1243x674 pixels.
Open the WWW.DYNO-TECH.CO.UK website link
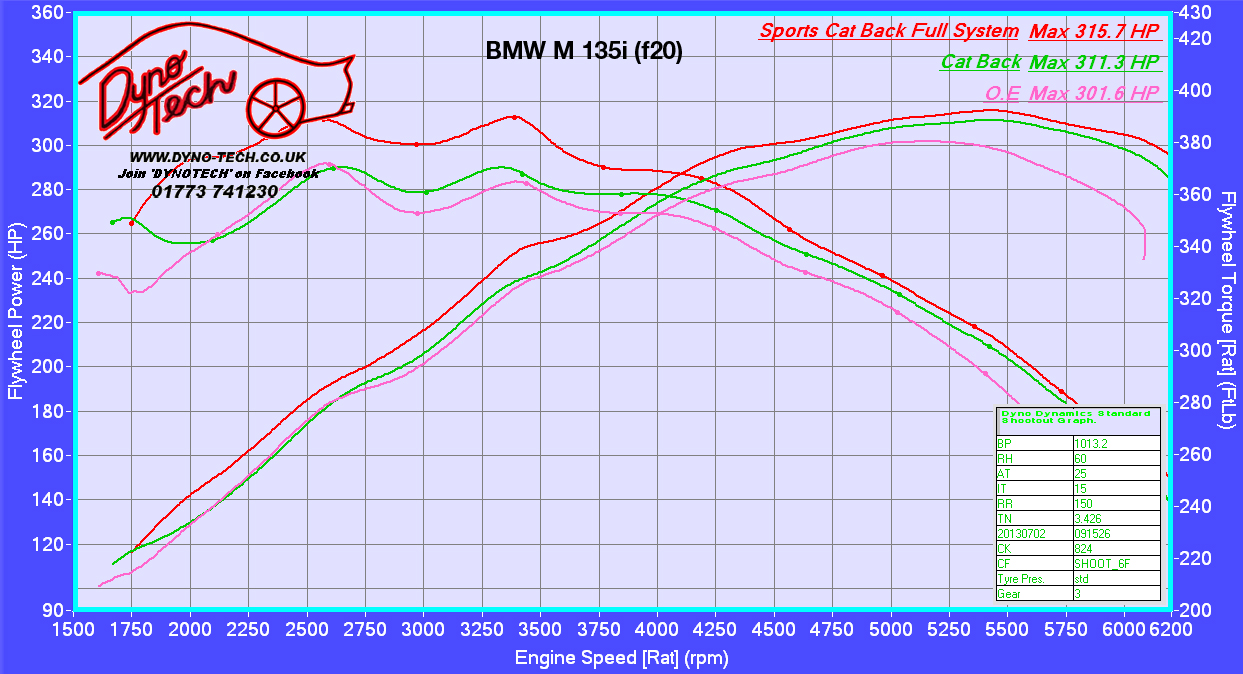(217, 158)
